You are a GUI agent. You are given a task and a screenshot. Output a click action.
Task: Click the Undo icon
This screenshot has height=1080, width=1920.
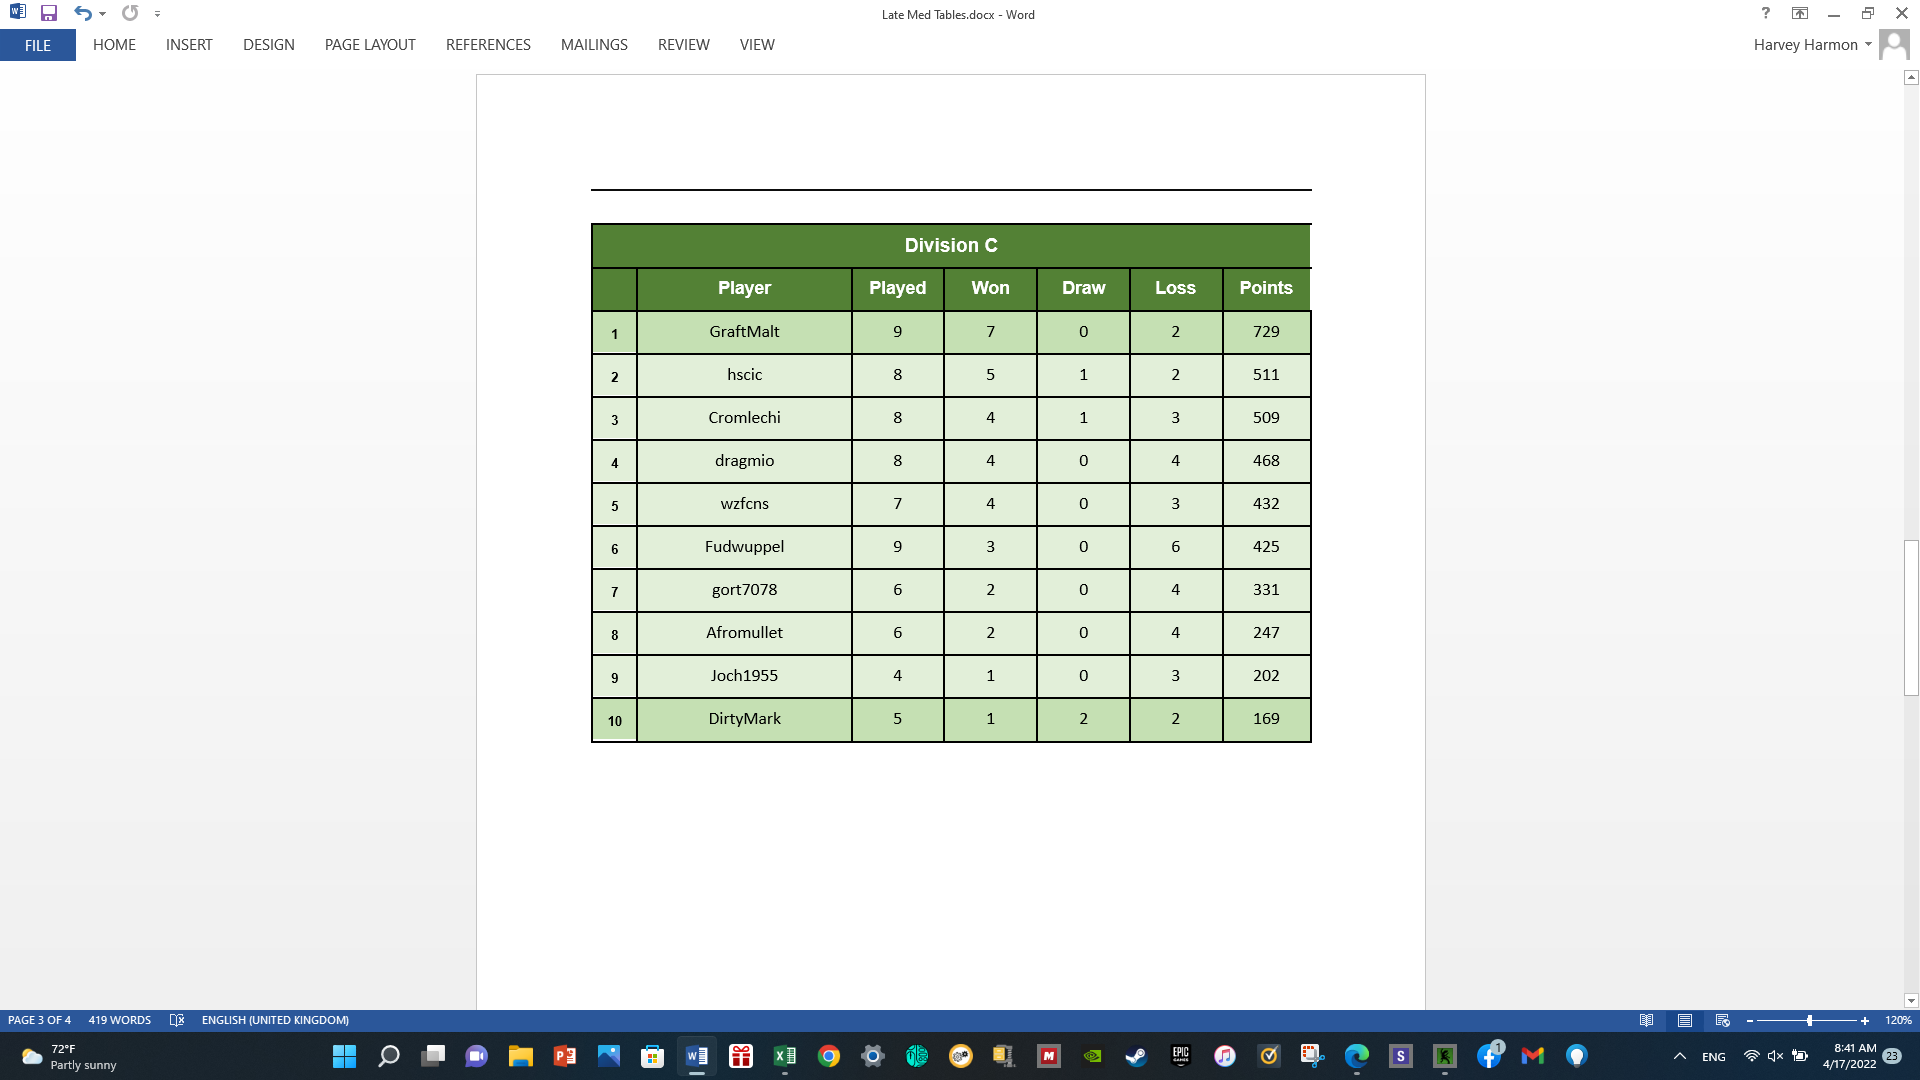pyautogui.click(x=84, y=14)
